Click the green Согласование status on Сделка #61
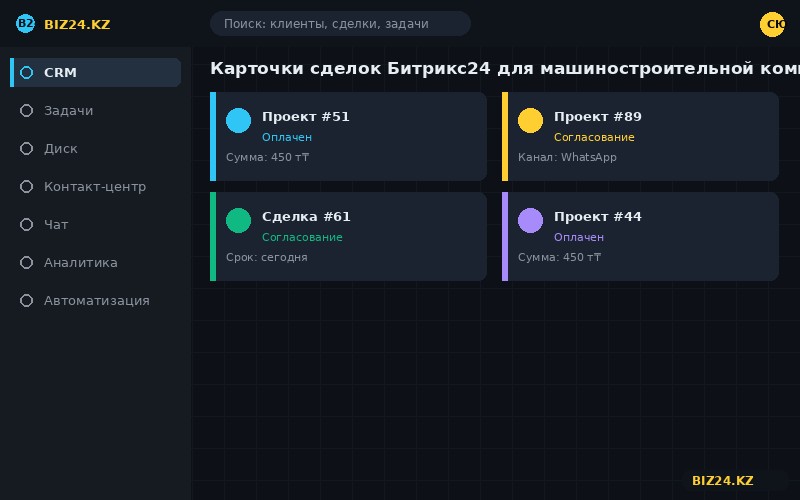 coord(302,237)
